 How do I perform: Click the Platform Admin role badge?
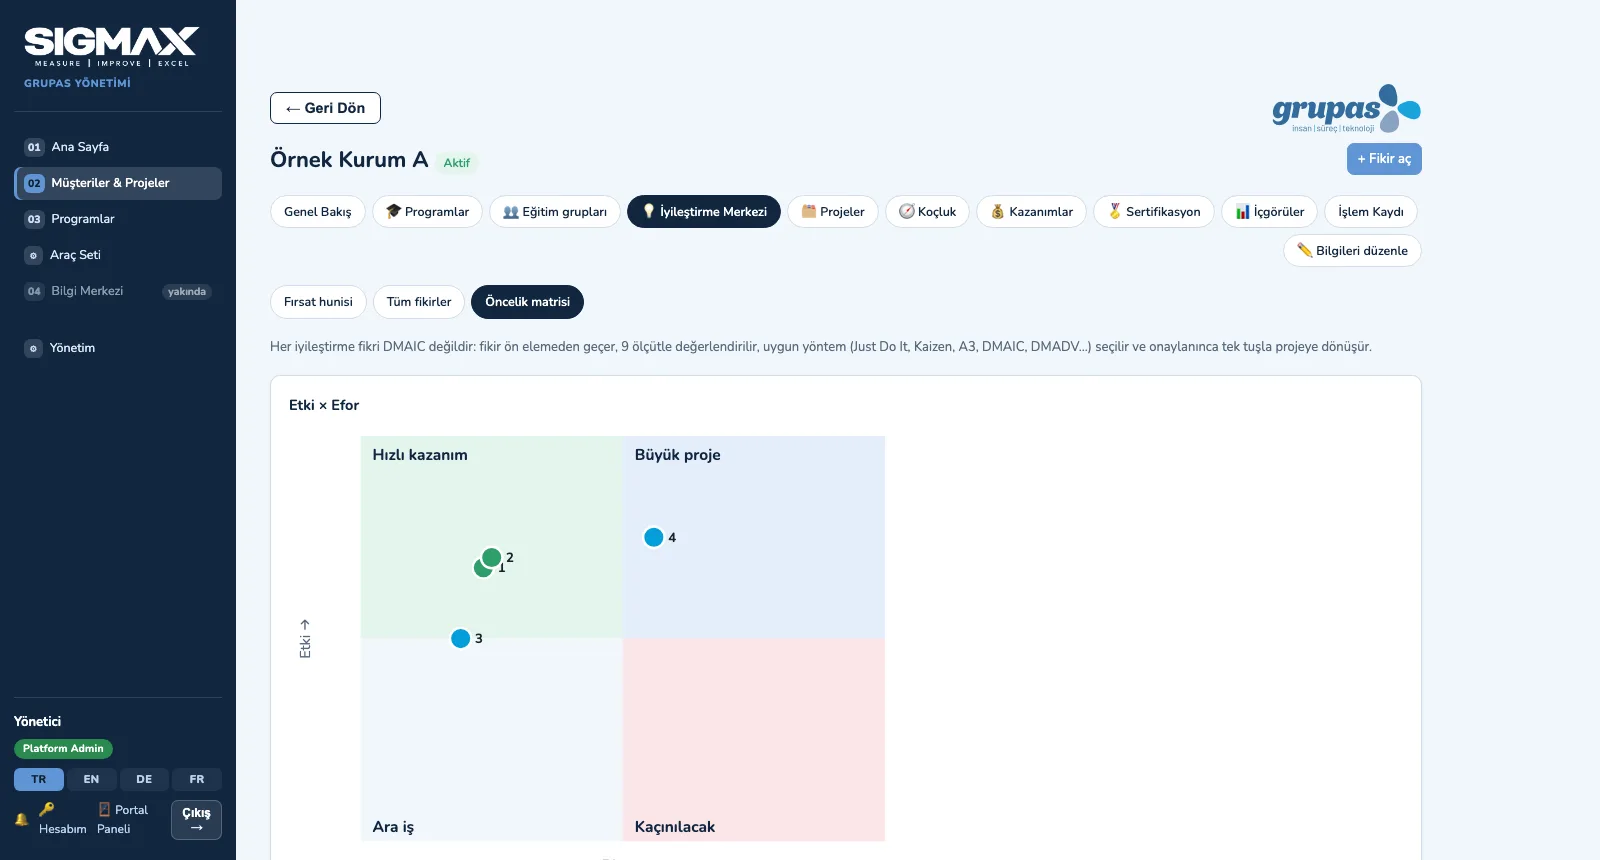point(63,749)
